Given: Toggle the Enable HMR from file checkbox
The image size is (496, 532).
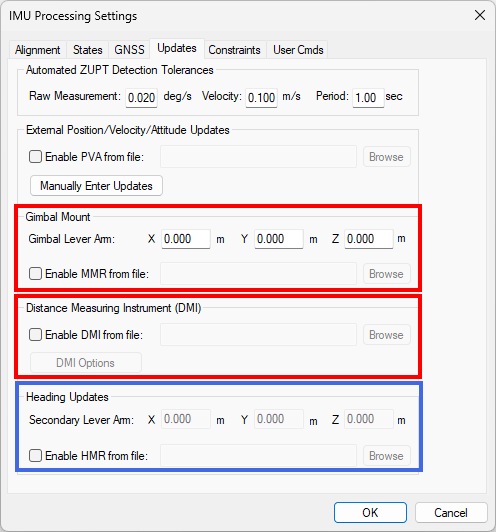Looking at the screenshot, I should [35, 456].
